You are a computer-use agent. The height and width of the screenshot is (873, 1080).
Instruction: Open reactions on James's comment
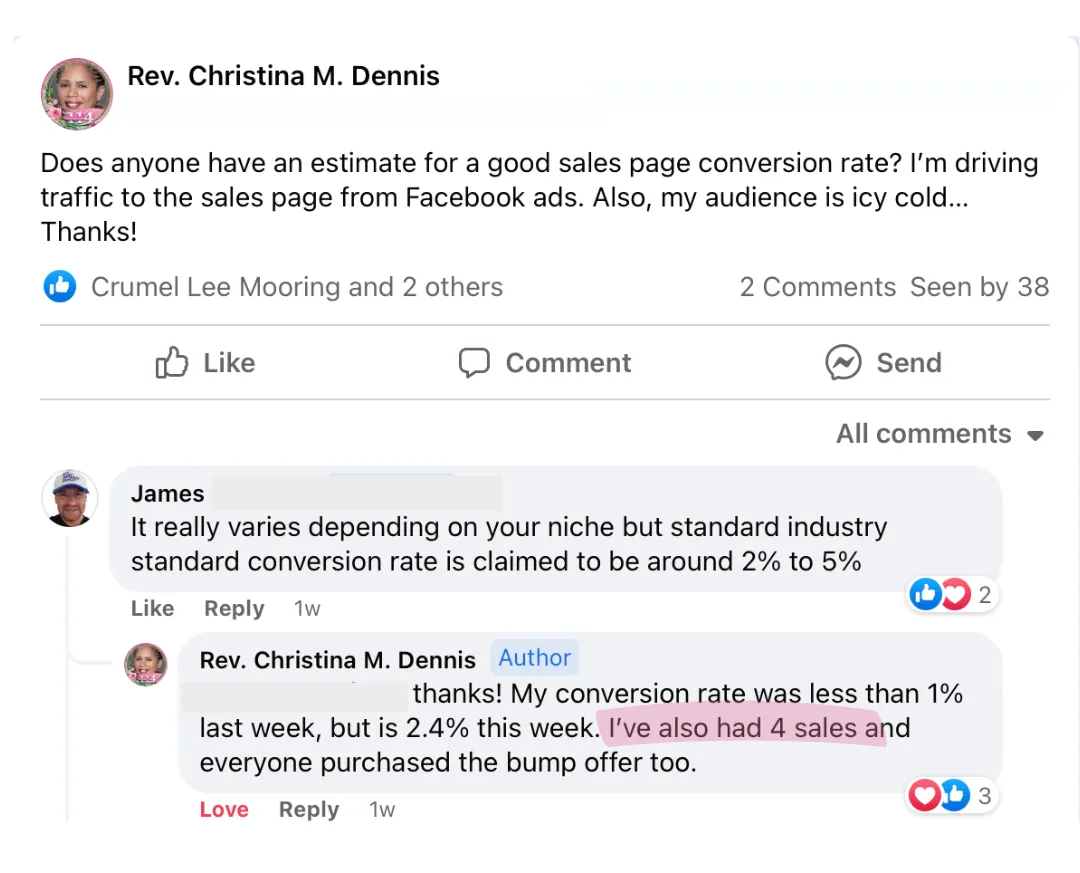point(951,595)
